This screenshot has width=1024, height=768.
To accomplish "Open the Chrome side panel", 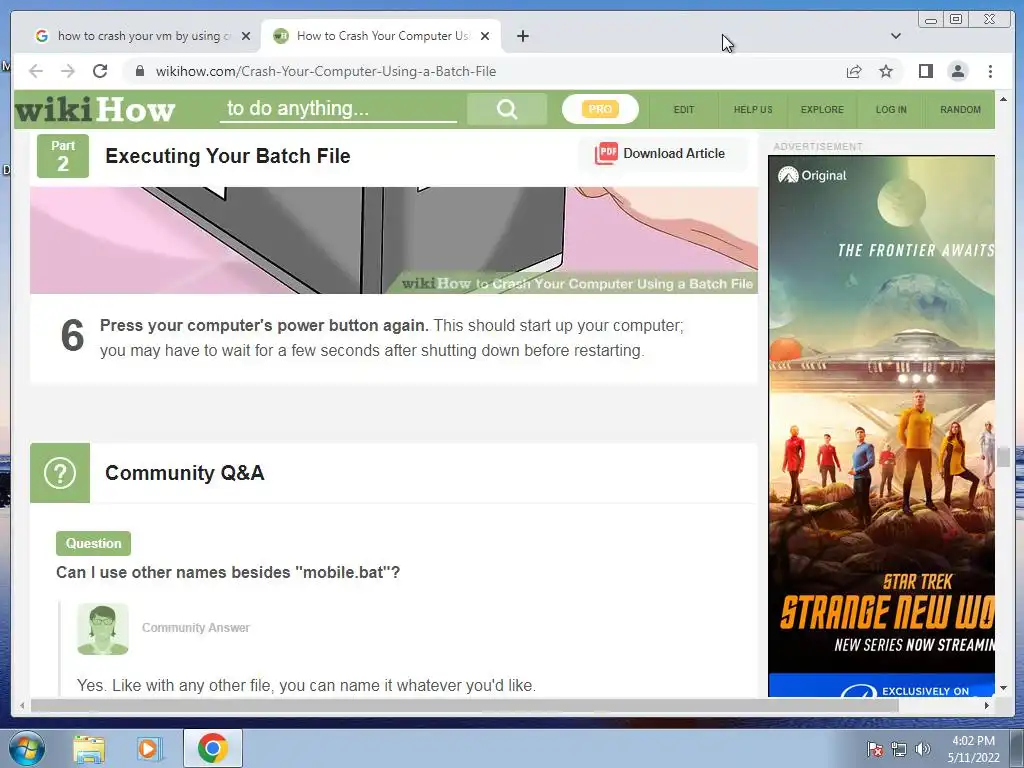I will (925, 71).
